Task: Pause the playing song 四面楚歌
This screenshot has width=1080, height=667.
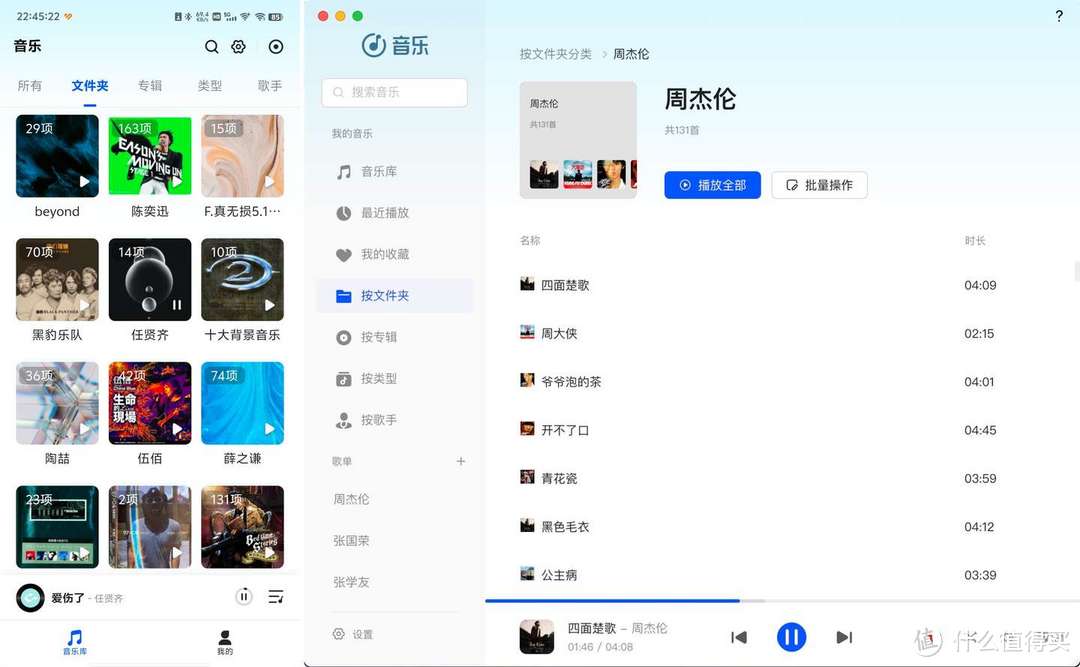Action: [x=791, y=636]
